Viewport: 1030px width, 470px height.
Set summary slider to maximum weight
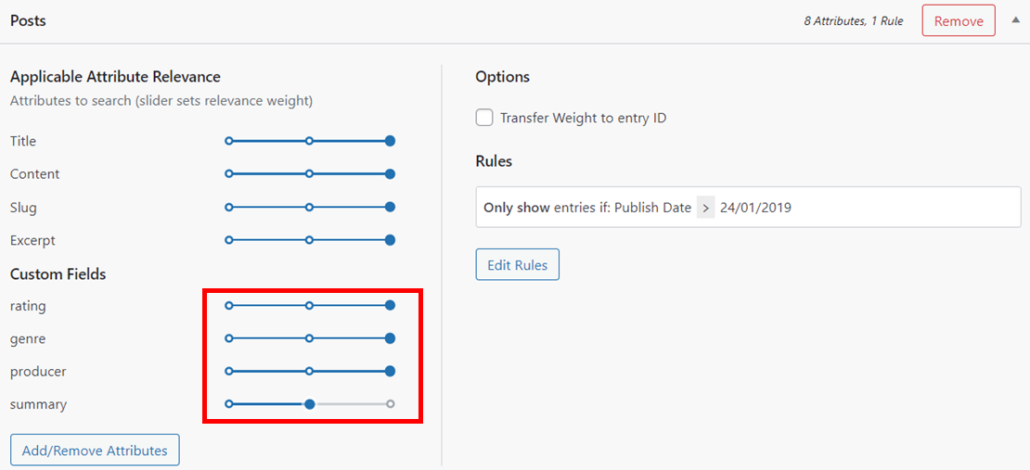[x=390, y=404]
